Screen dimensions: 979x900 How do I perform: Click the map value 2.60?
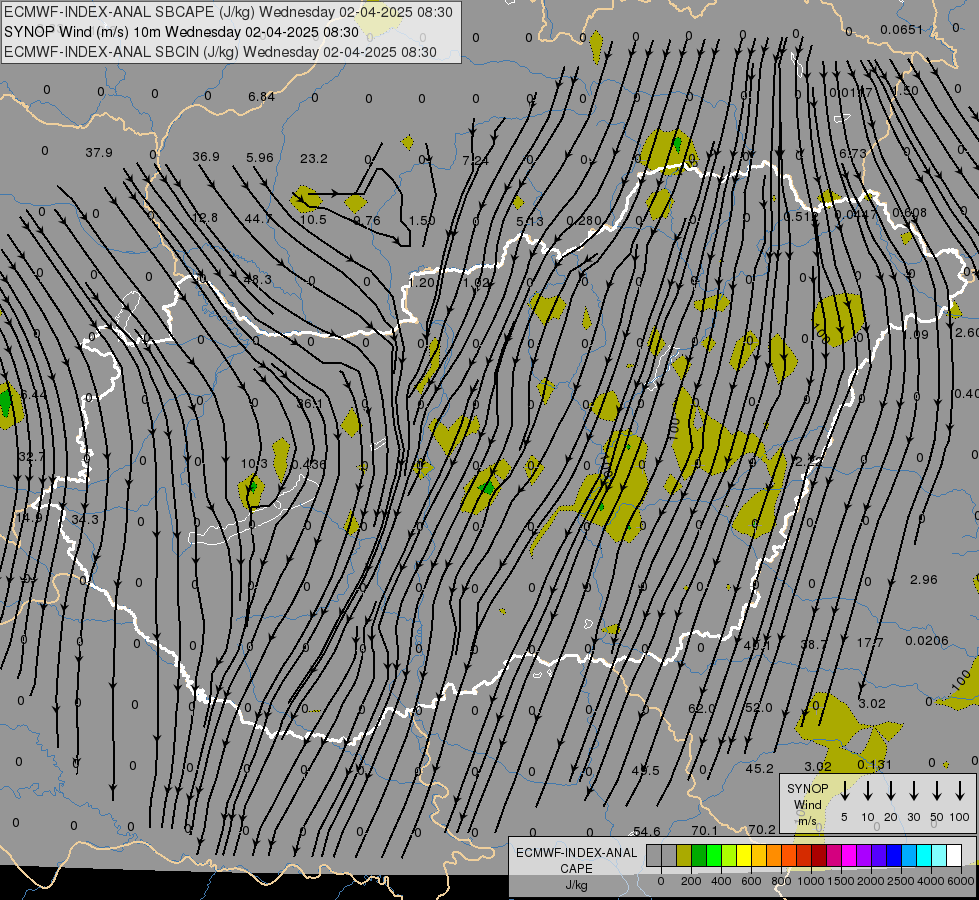click(x=967, y=332)
